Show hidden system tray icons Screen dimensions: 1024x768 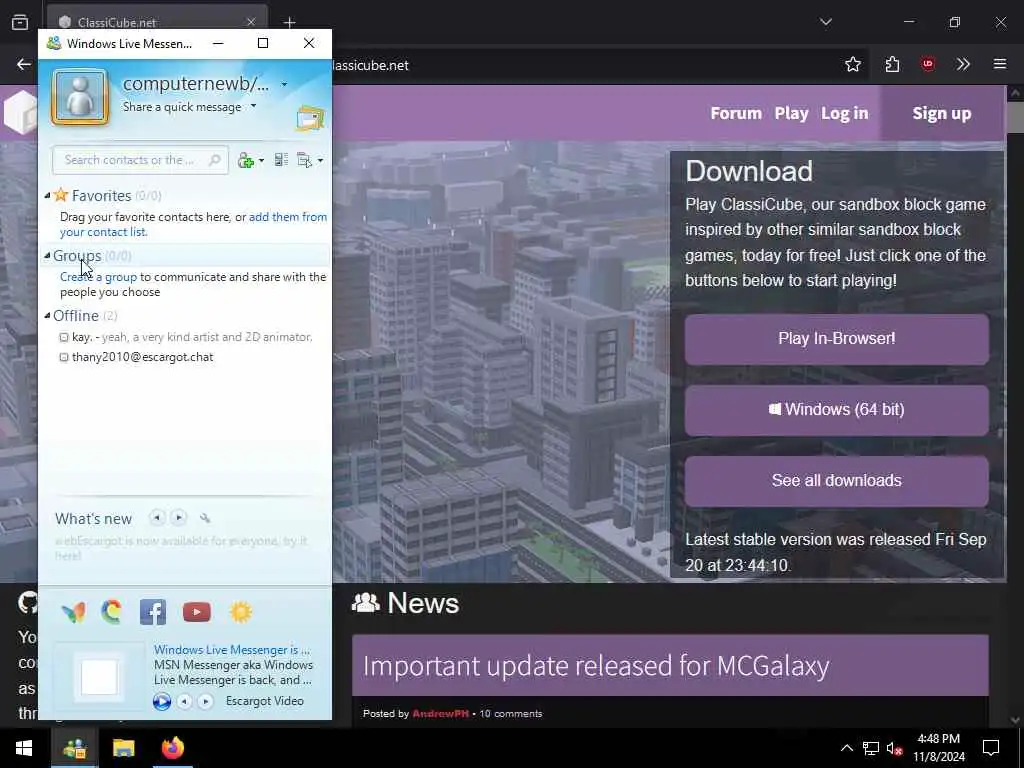(846, 748)
